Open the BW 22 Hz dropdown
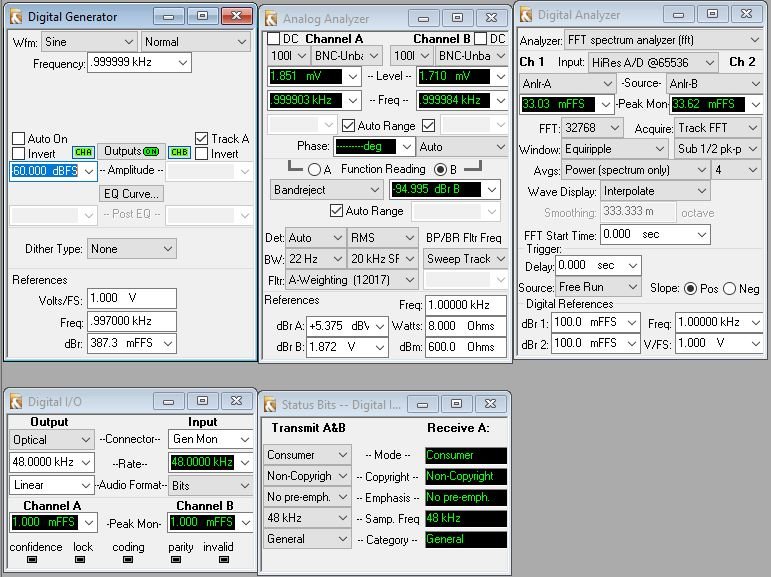 pos(315,259)
